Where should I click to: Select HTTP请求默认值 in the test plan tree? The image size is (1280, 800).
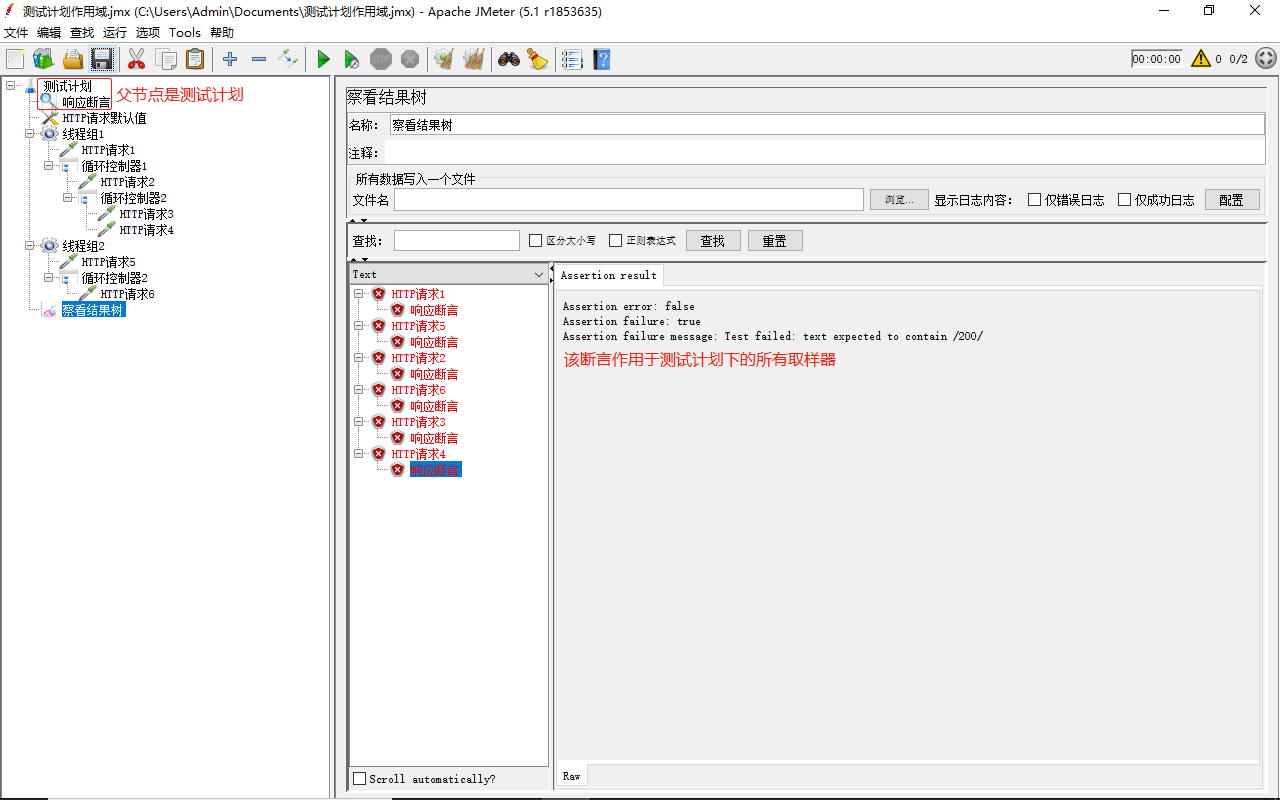coord(104,118)
